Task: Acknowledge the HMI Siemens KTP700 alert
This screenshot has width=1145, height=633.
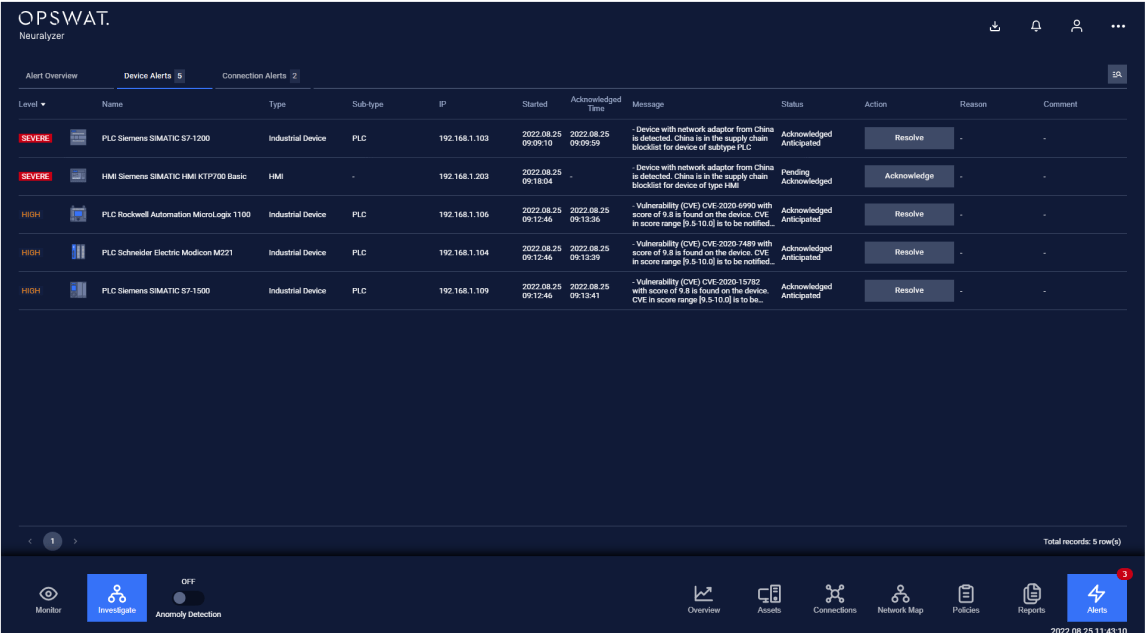Action: (x=909, y=176)
